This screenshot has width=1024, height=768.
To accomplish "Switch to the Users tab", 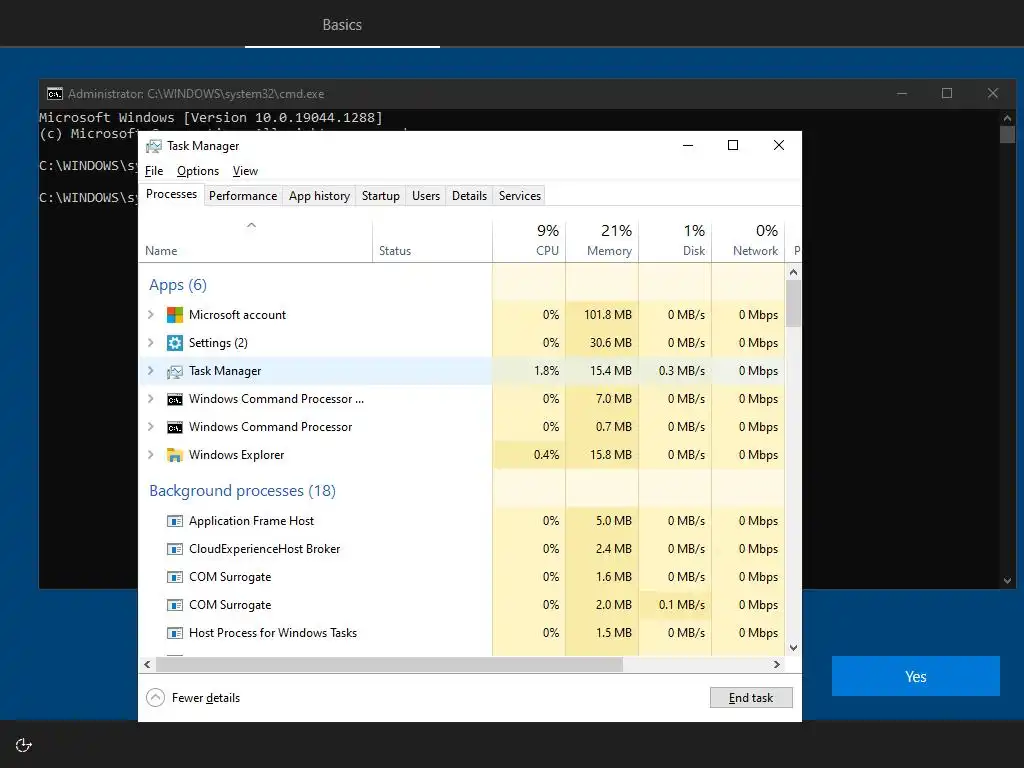I will tap(426, 196).
